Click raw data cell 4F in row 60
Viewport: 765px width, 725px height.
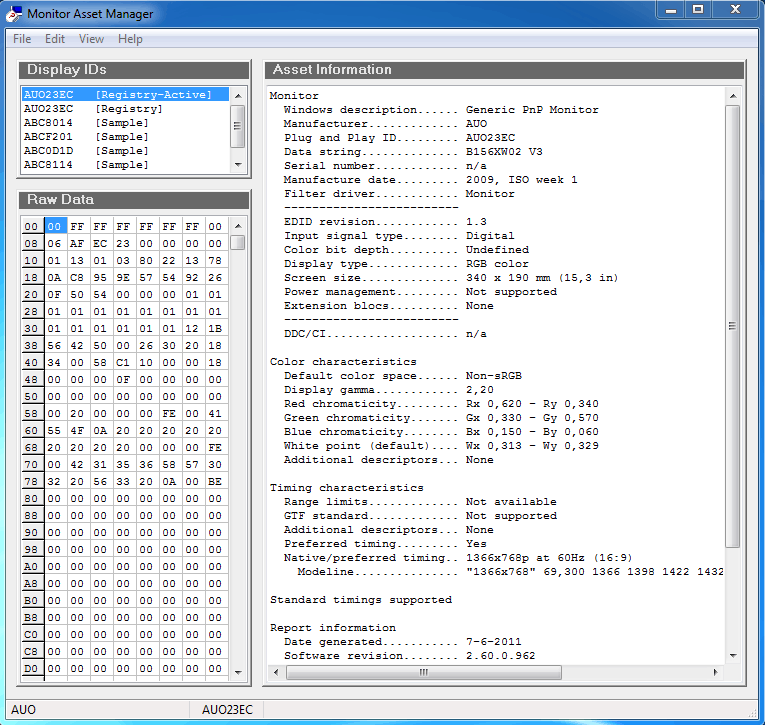tap(77, 430)
